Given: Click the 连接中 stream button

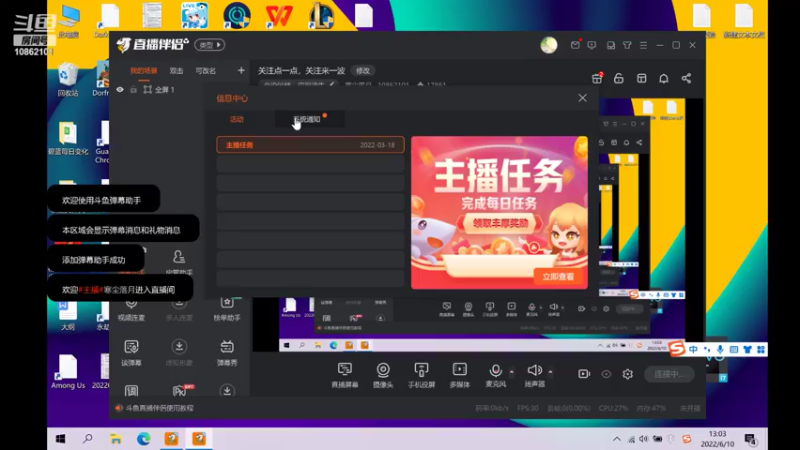Looking at the screenshot, I should pos(669,374).
